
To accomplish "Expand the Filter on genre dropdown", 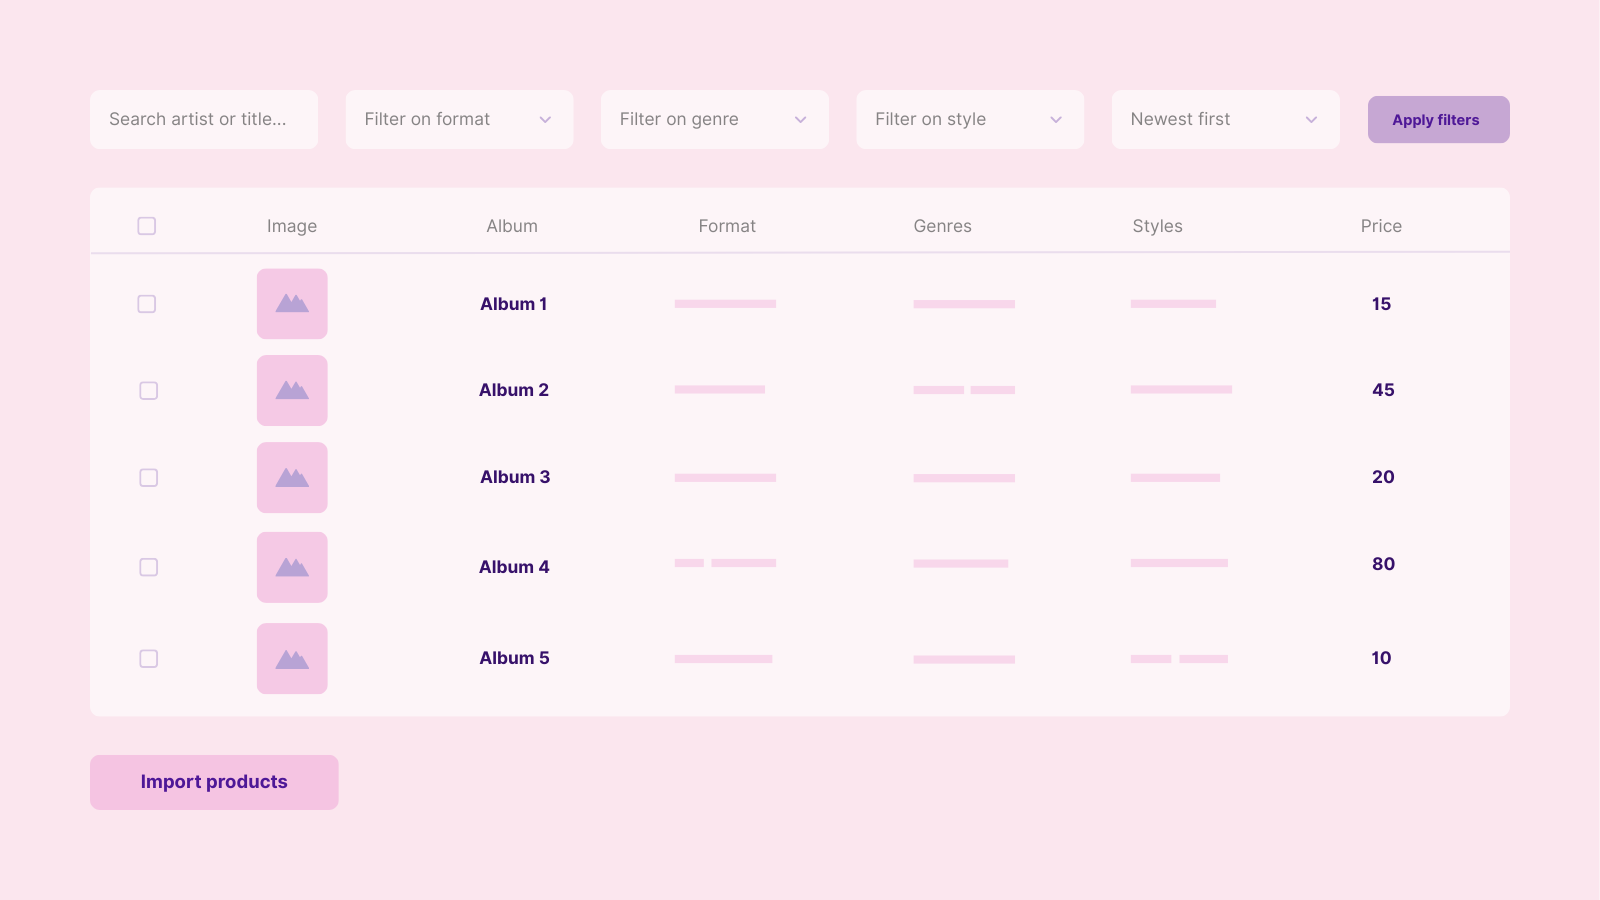I will (714, 120).
